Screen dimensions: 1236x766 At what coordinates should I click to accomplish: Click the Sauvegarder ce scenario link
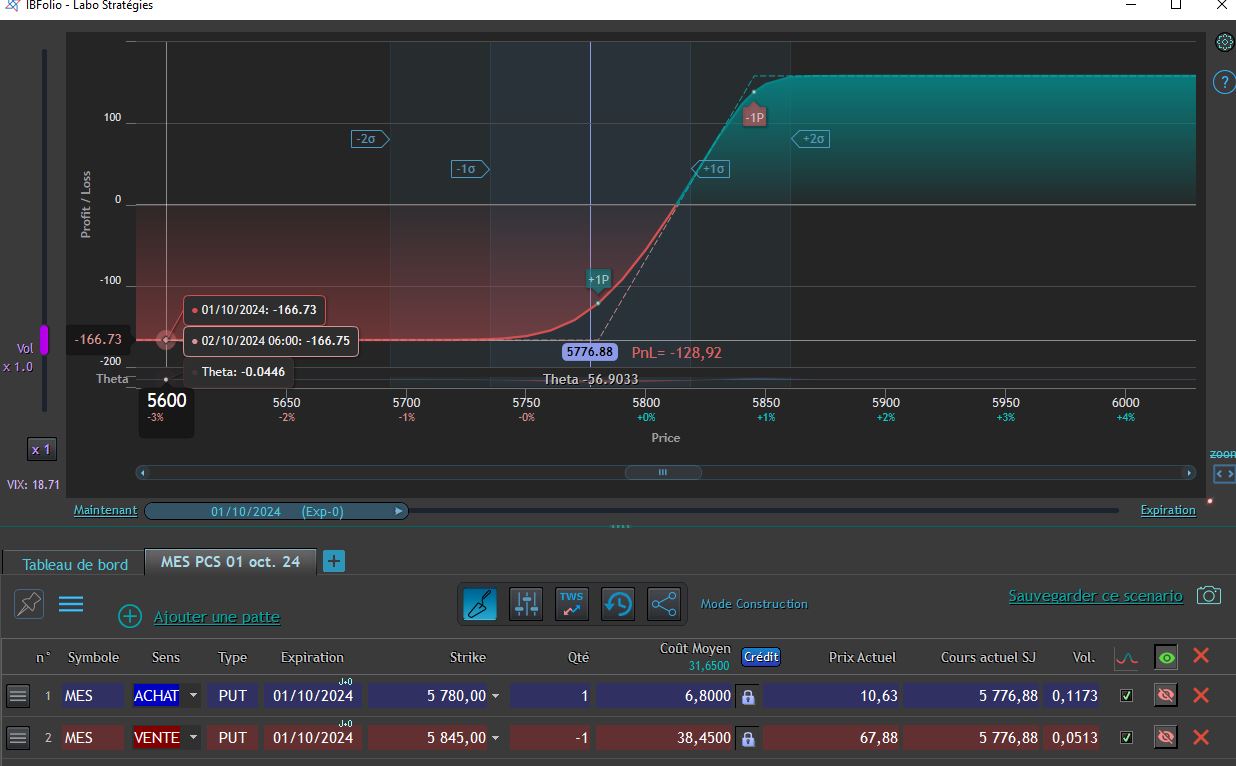1095,596
